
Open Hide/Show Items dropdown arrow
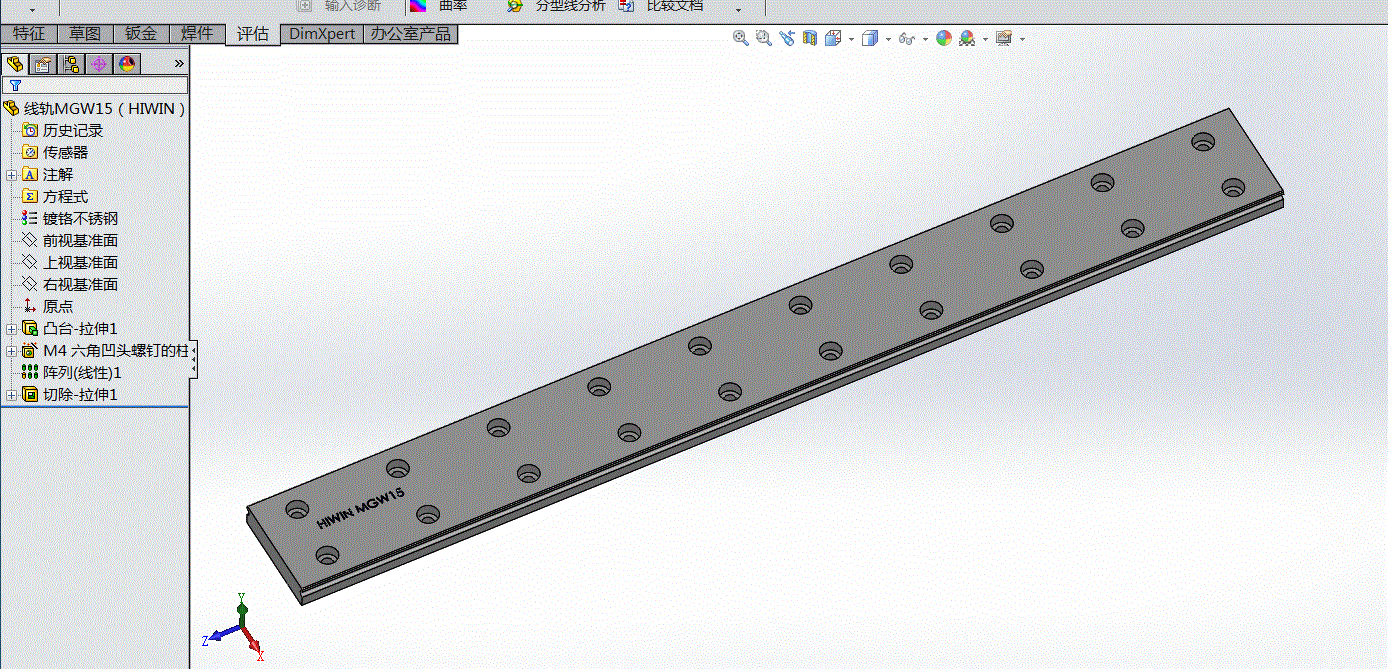[x=924, y=39]
